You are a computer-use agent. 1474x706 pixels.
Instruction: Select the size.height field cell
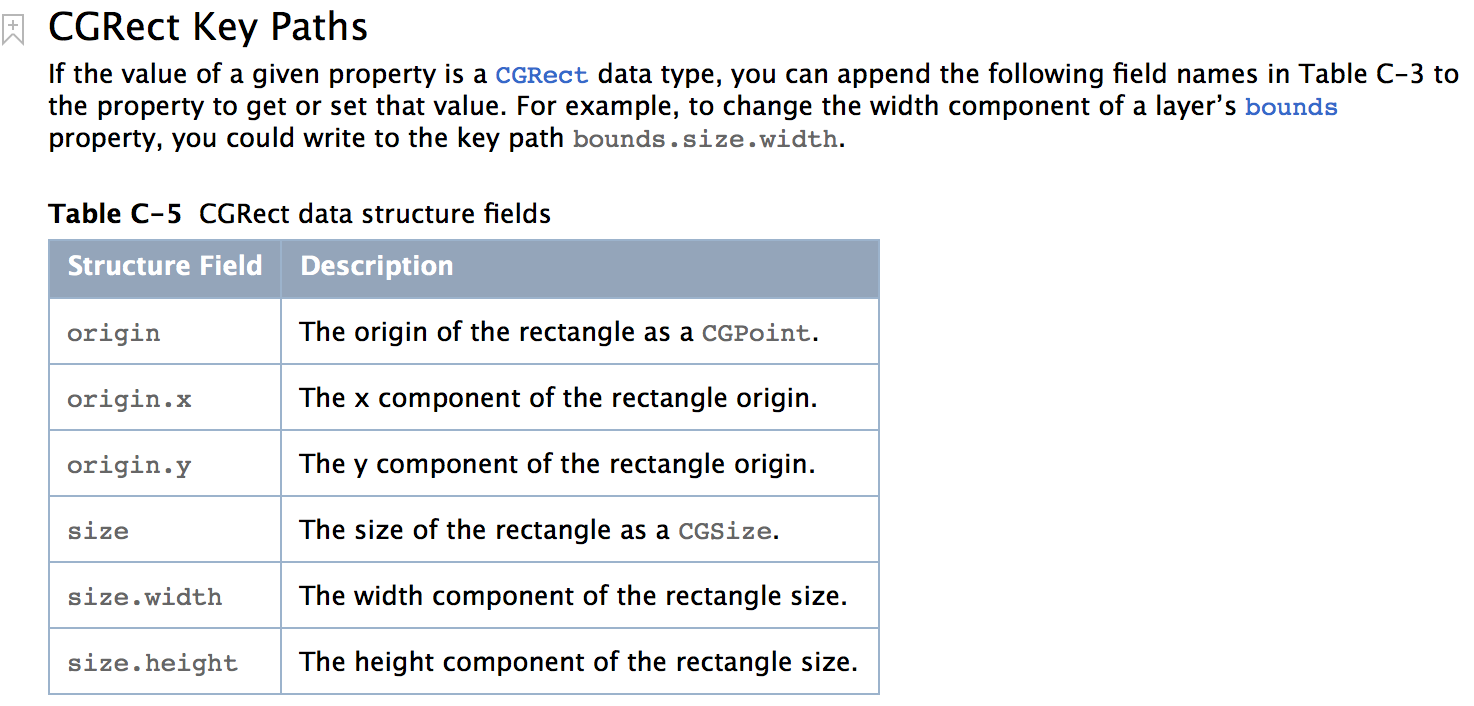pos(152,663)
